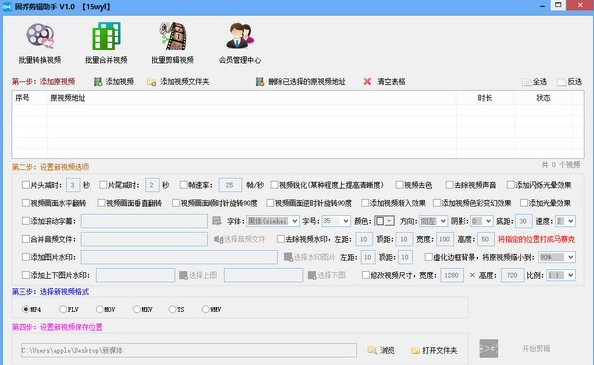Click the gray start clip icon button

tap(489, 349)
